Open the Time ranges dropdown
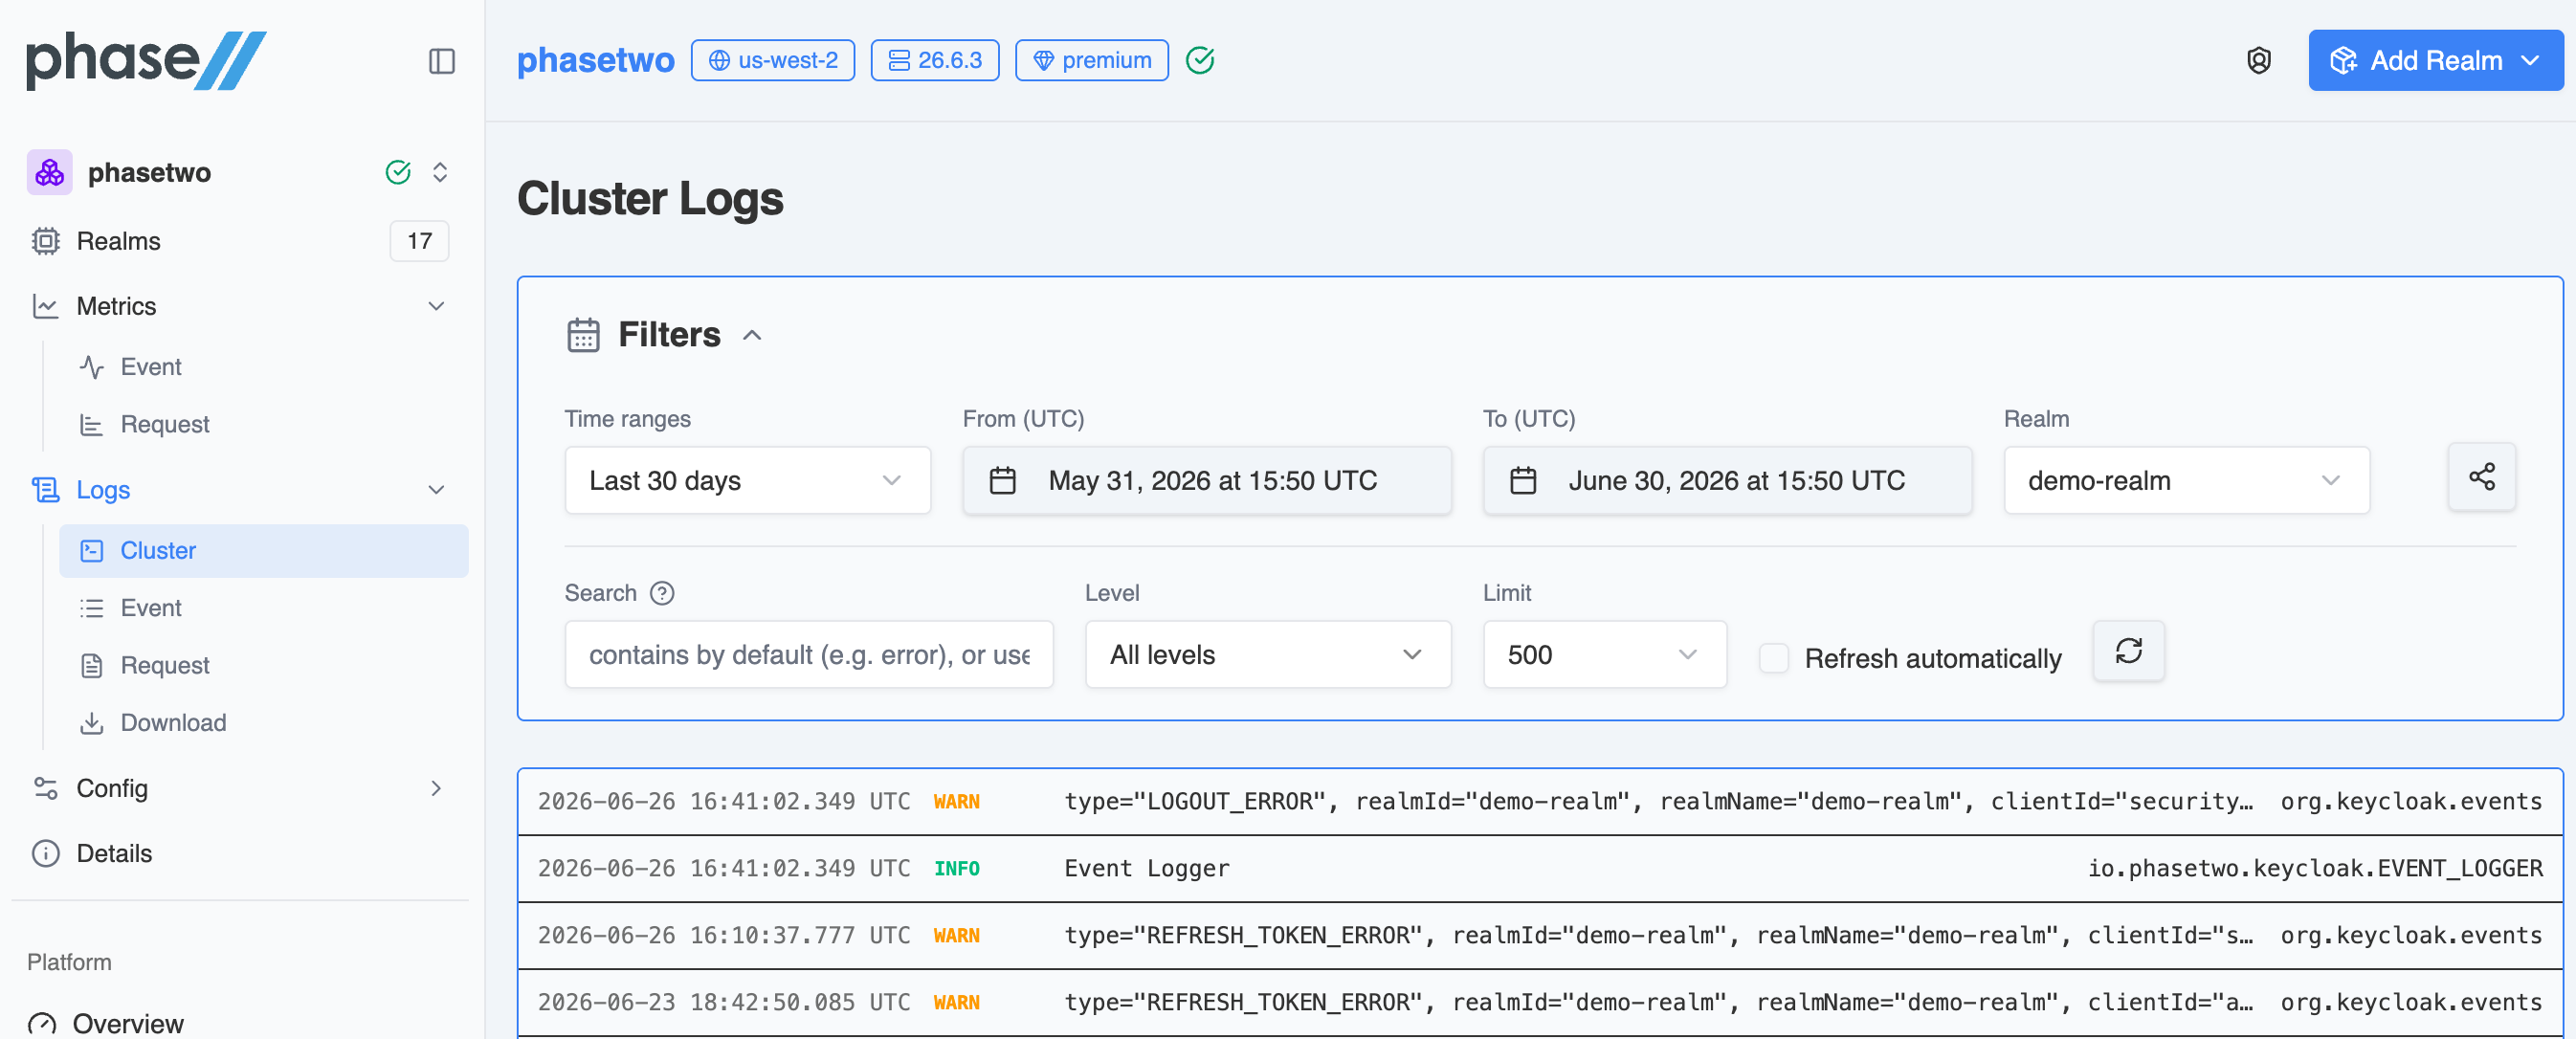Screen dimensions: 2576x1039 pyautogui.click(x=747, y=480)
